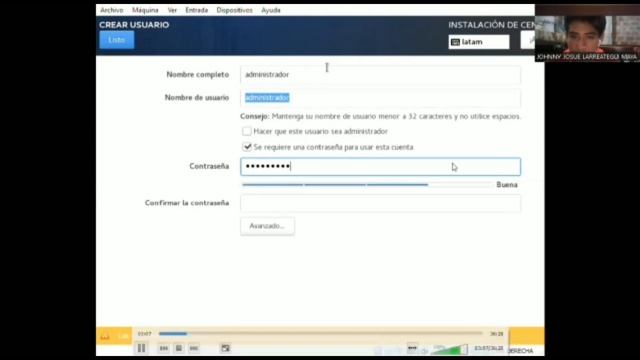Open the Archivo menu
The height and width of the screenshot is (360, 640).
pyautogui.click(x=111, y=10)
